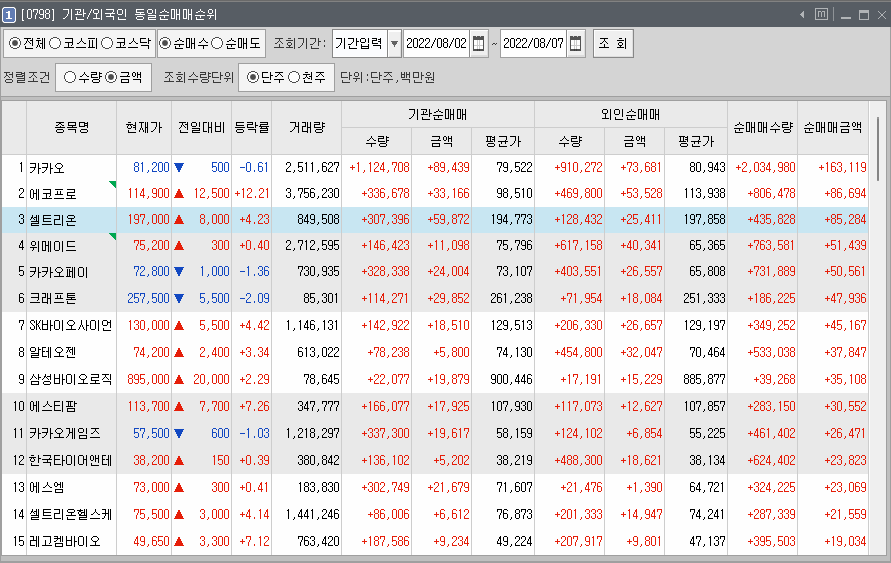Screen dimensions: 891x563
Task: Sort by 수량 radio button
Action: pyautogui.click(x=70, y=77)
